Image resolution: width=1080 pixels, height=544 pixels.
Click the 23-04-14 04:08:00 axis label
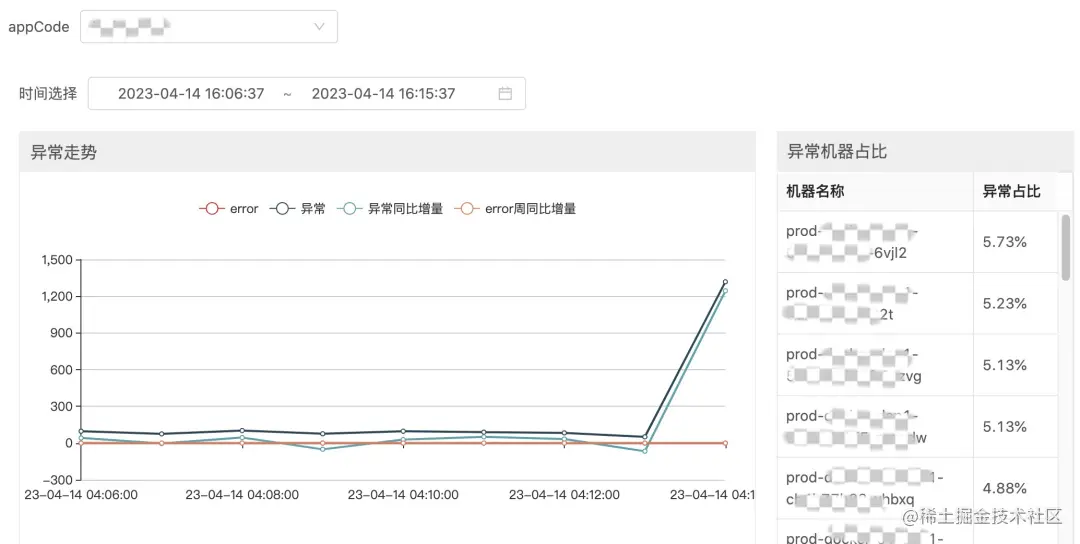click(242, 495)
